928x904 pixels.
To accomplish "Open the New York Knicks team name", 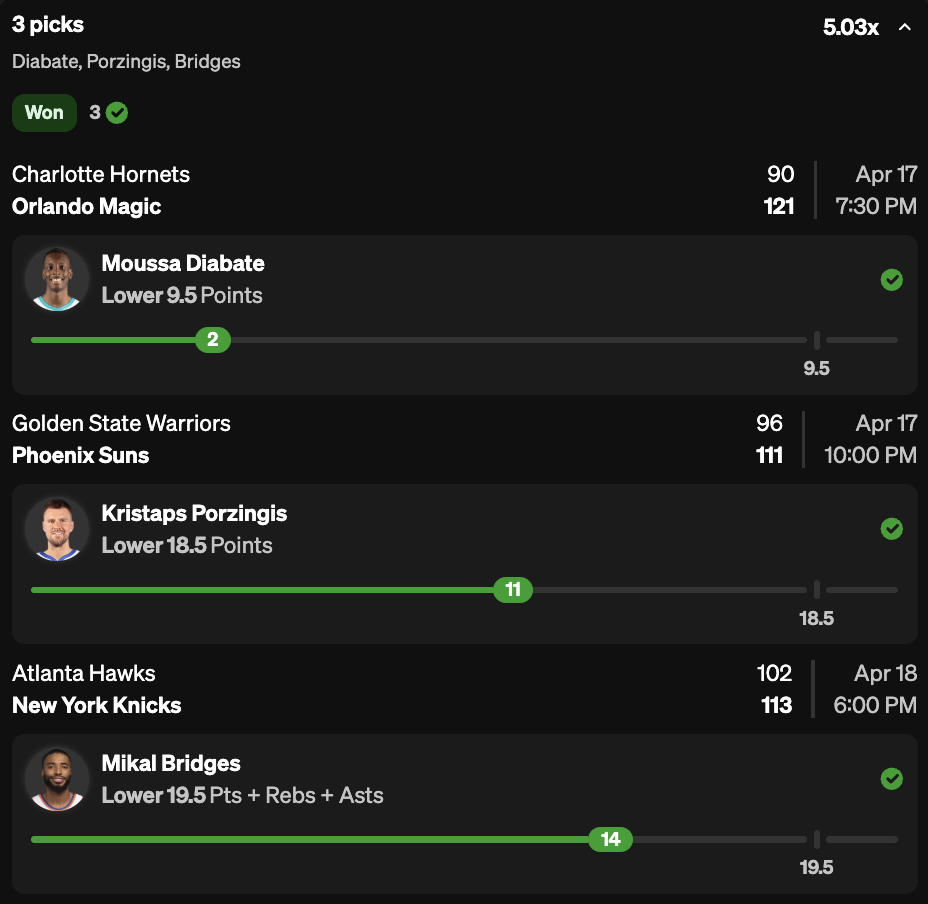I will (97, 705).
